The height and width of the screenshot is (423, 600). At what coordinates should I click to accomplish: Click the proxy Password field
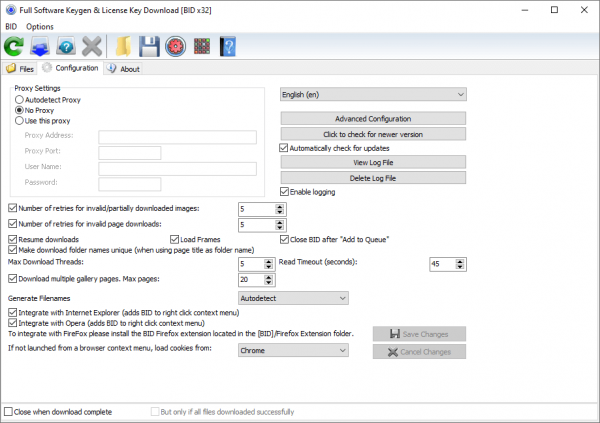coord(130,184)
